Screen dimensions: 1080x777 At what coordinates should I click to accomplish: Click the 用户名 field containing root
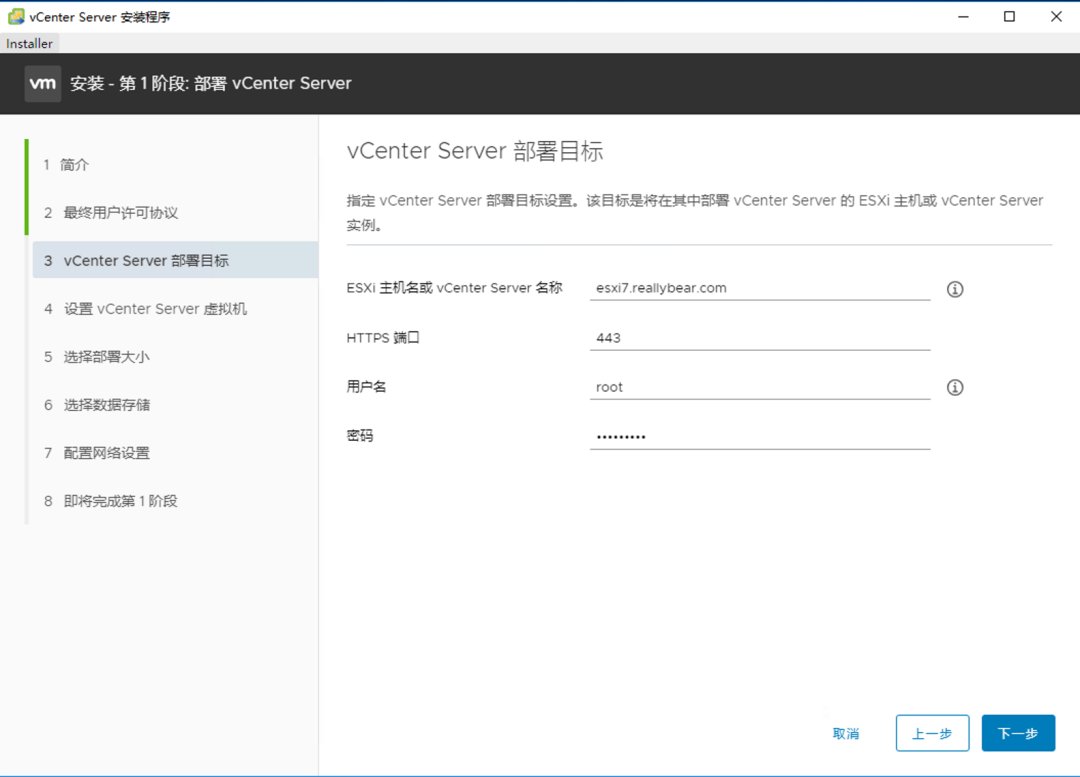coord(760,387)
